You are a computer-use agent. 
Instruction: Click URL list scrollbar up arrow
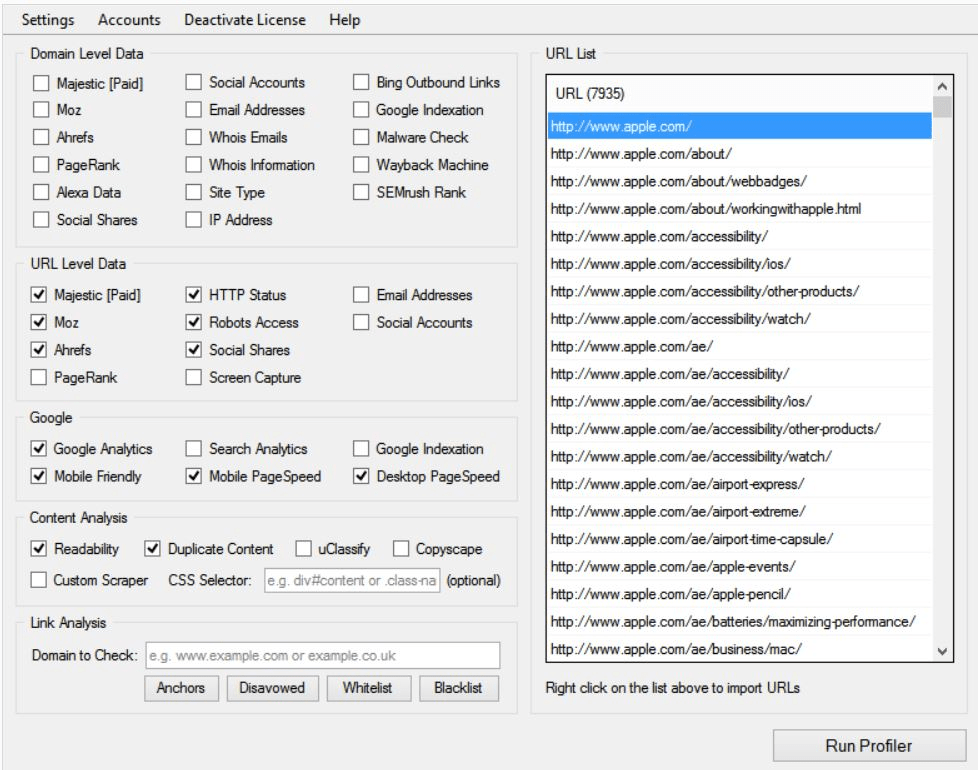tap(942, 86)
